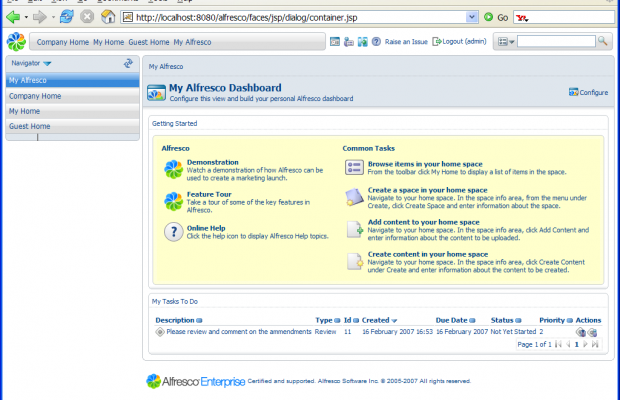The height and width of the screenshot is (400, 620).
Task: Expand the browser address bar history dropdown
Action: point(472,17)
